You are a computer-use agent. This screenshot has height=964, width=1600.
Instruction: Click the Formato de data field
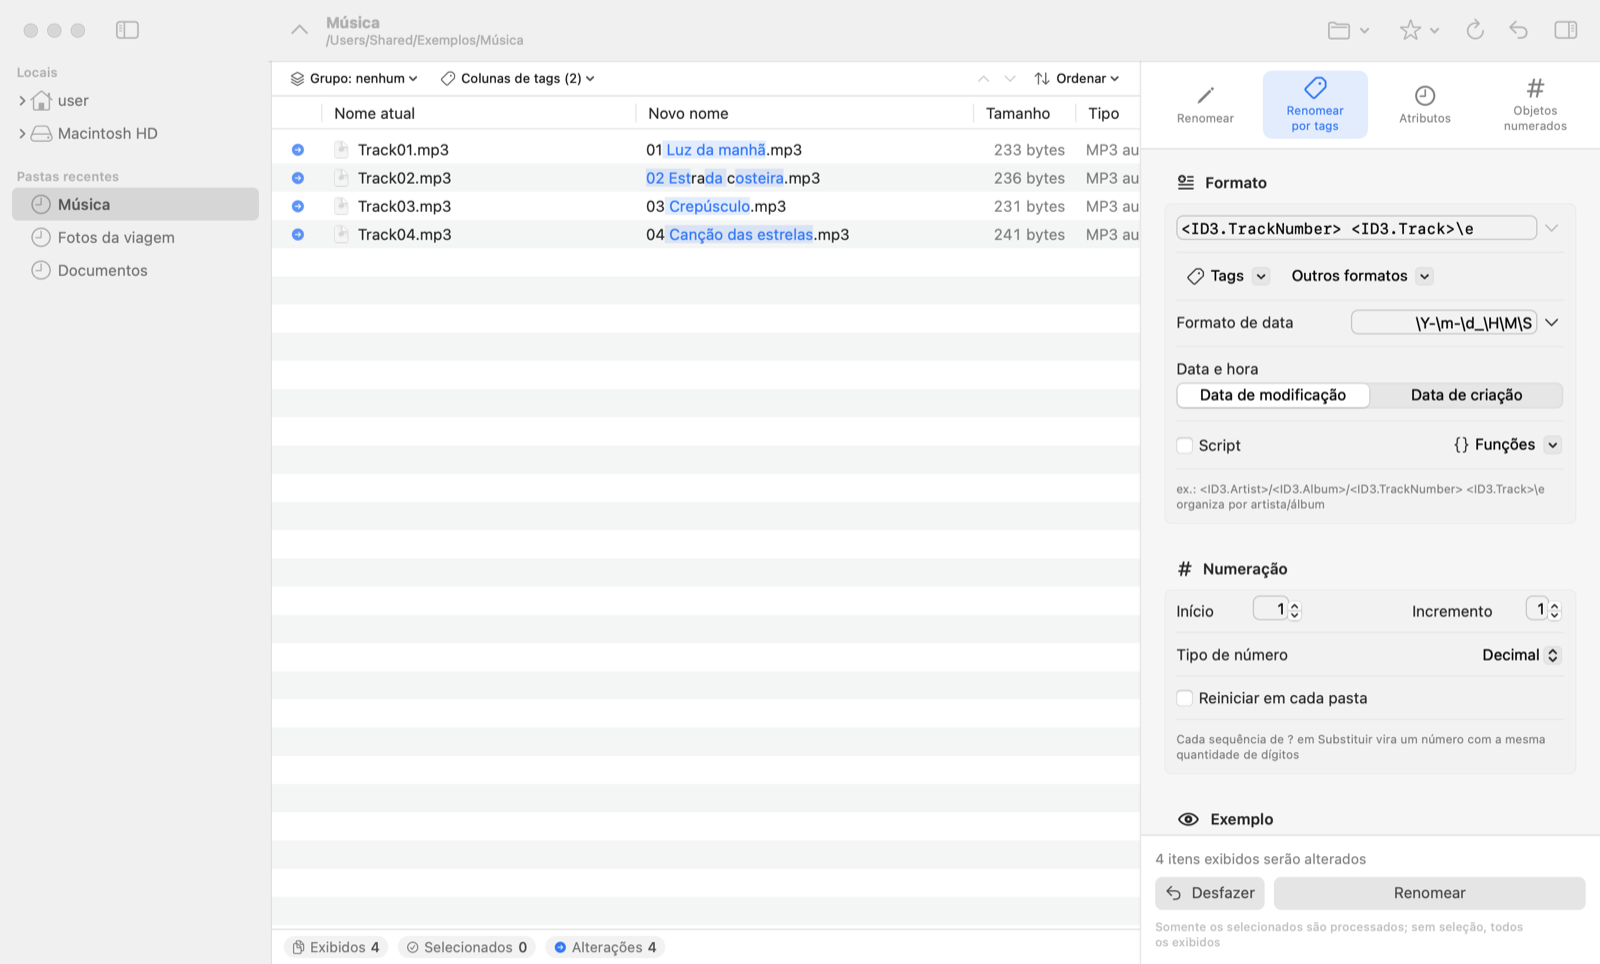coord(1444,323)
